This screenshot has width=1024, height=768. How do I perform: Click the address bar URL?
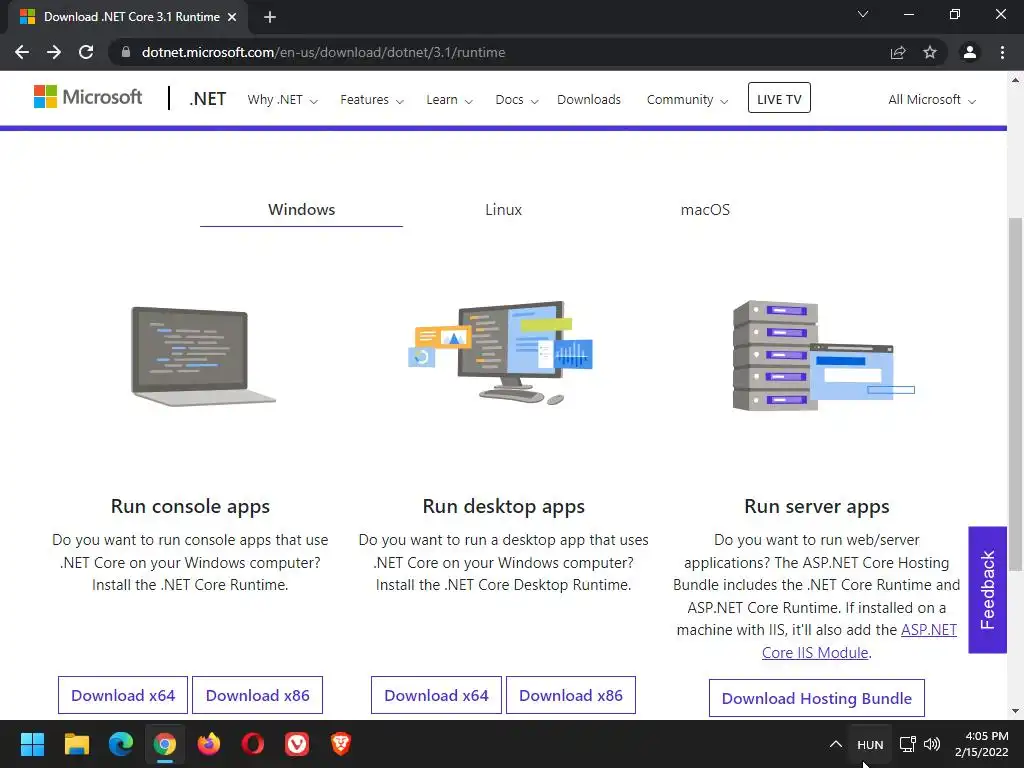(323, 52)
